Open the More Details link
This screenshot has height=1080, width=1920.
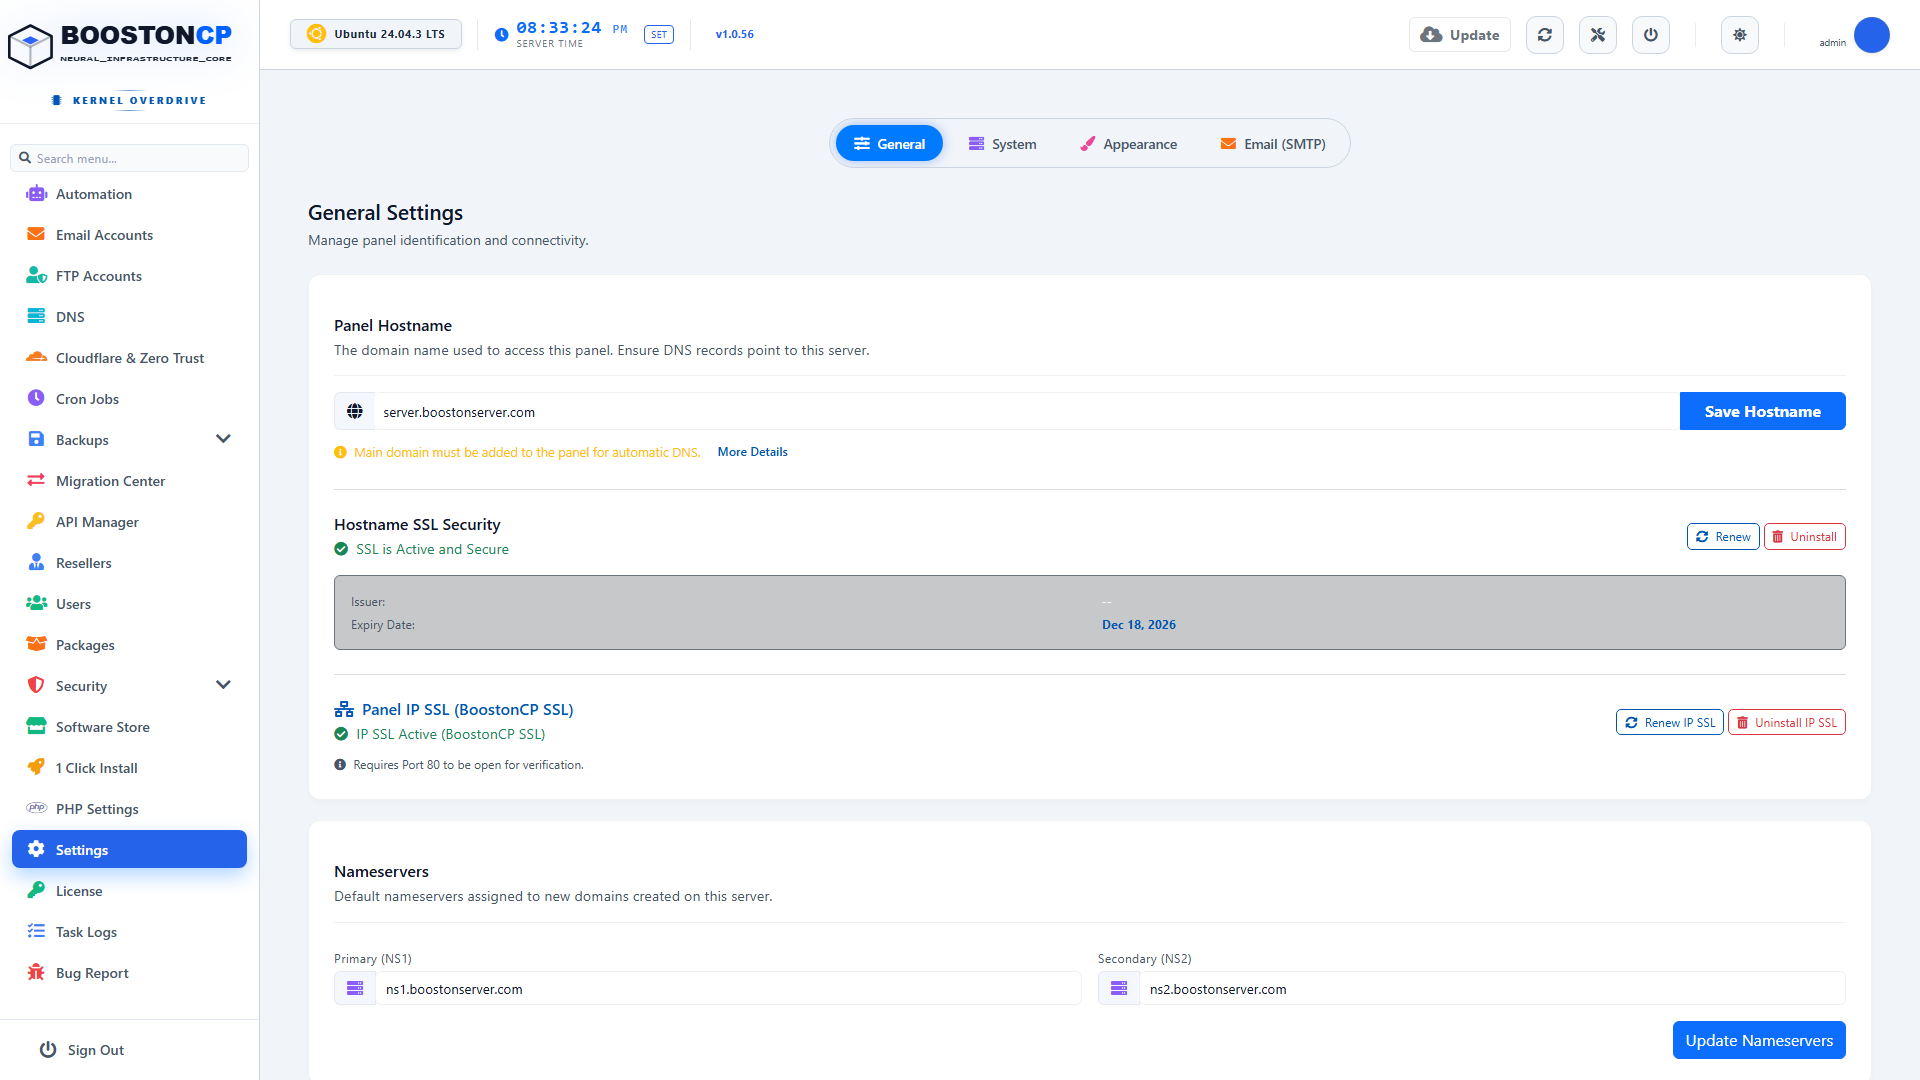pos(752,452)
